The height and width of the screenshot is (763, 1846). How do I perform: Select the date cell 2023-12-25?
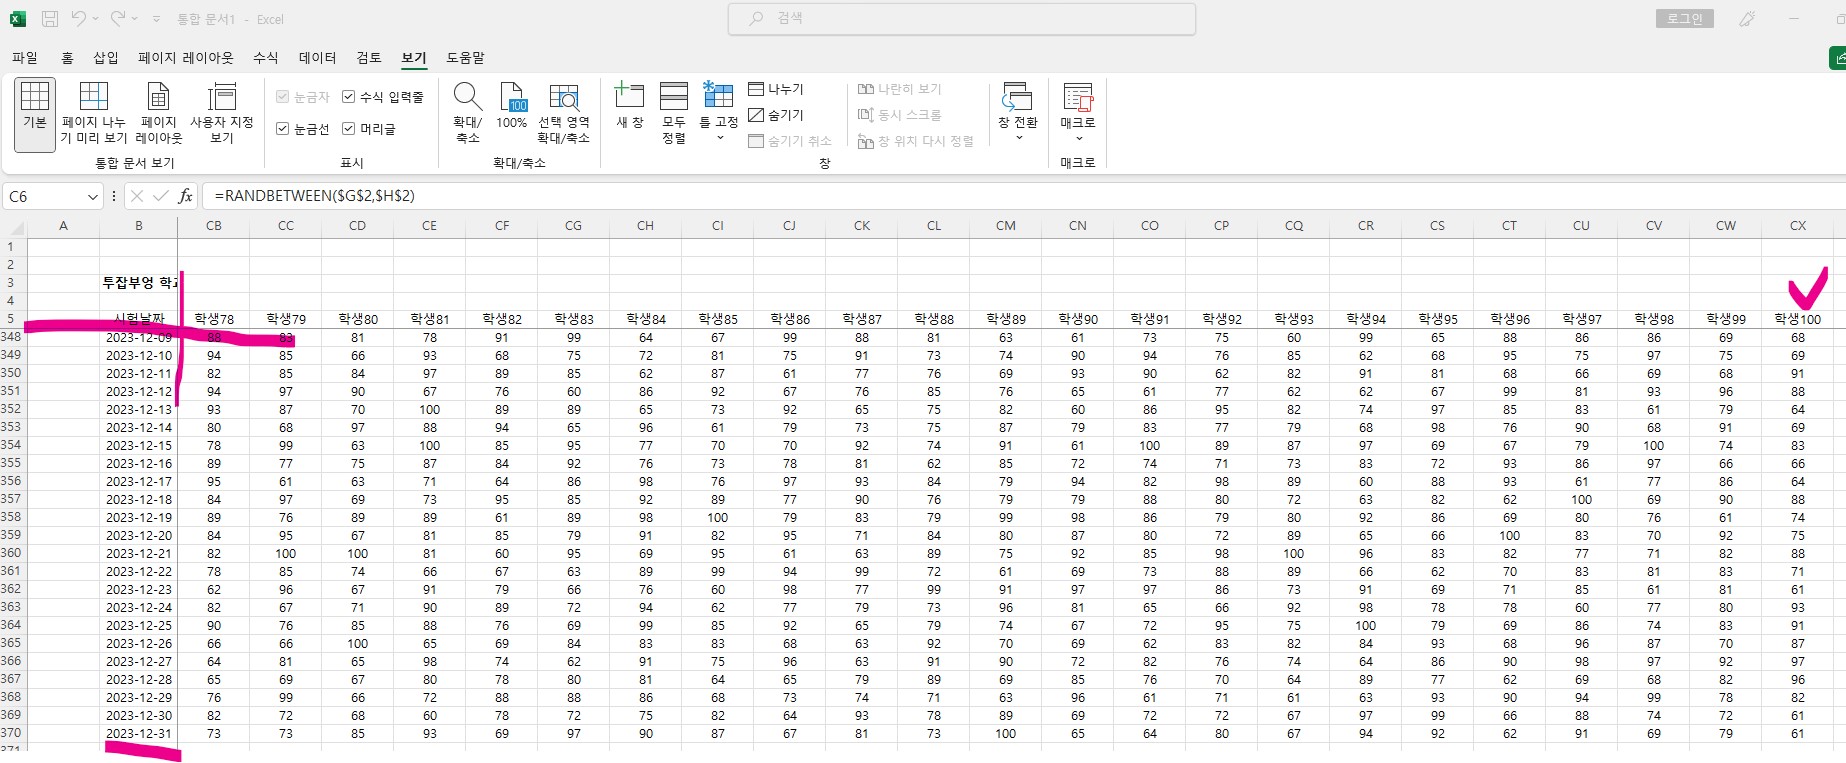[139, 626]
